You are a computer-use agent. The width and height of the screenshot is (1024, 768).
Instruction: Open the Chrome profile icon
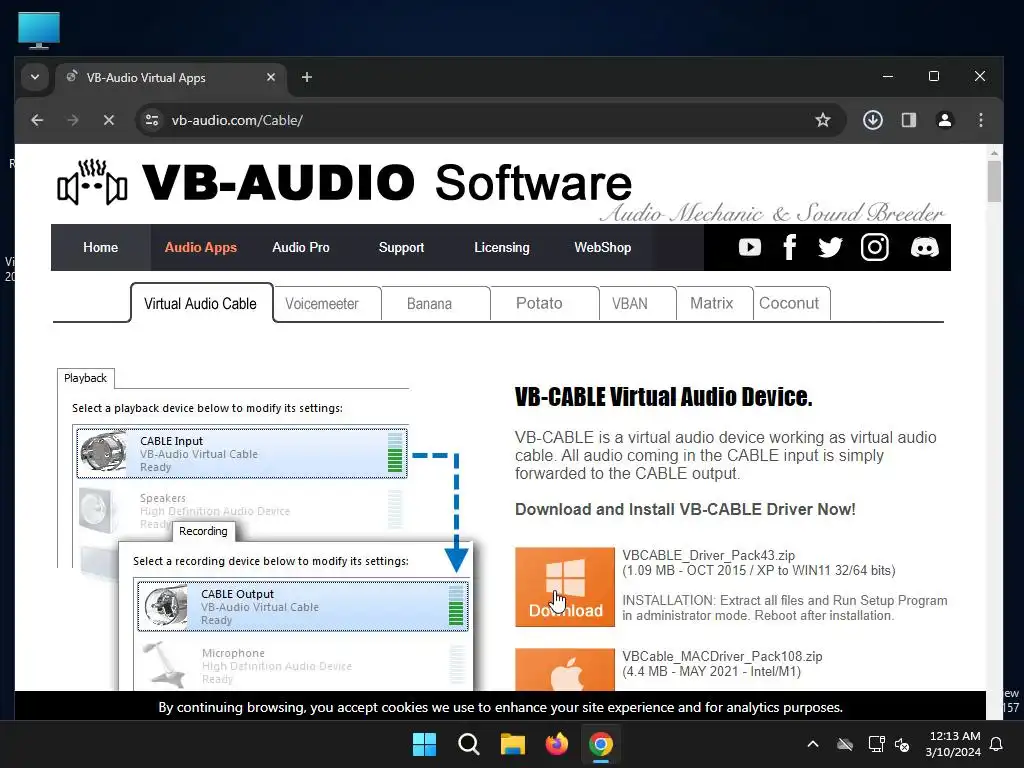[x=944, y=120]
